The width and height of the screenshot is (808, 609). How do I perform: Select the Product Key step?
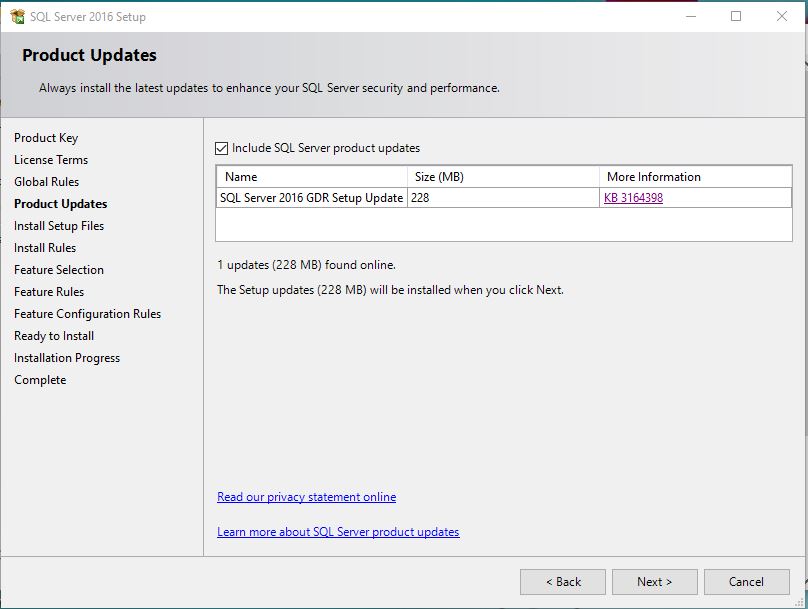(x=47, y=137)
